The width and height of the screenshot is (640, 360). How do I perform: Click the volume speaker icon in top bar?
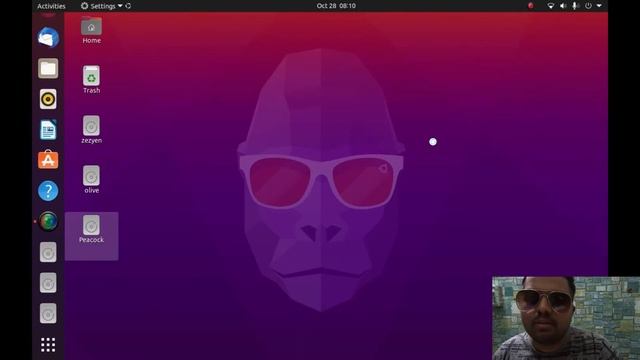pos(563,6)
